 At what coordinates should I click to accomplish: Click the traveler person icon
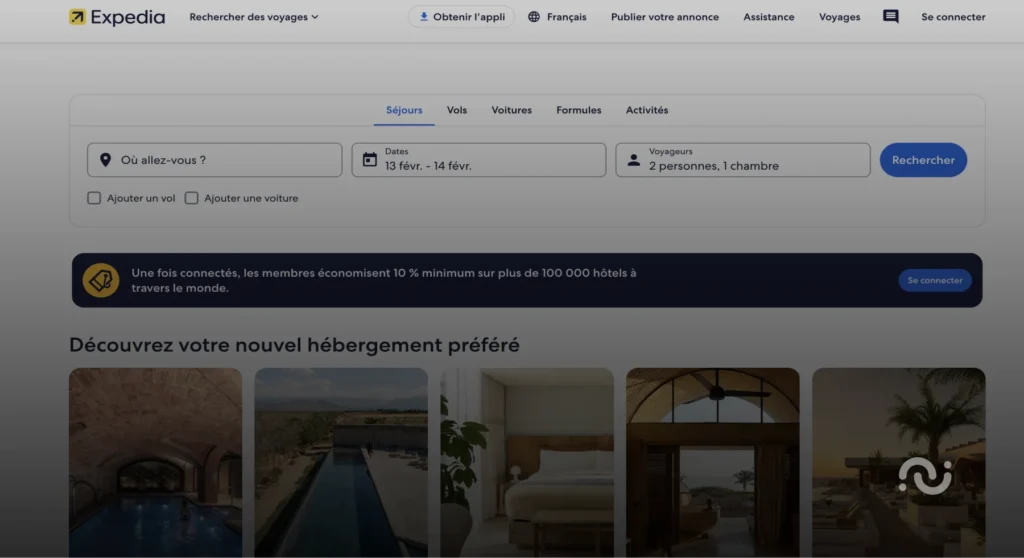633,160
